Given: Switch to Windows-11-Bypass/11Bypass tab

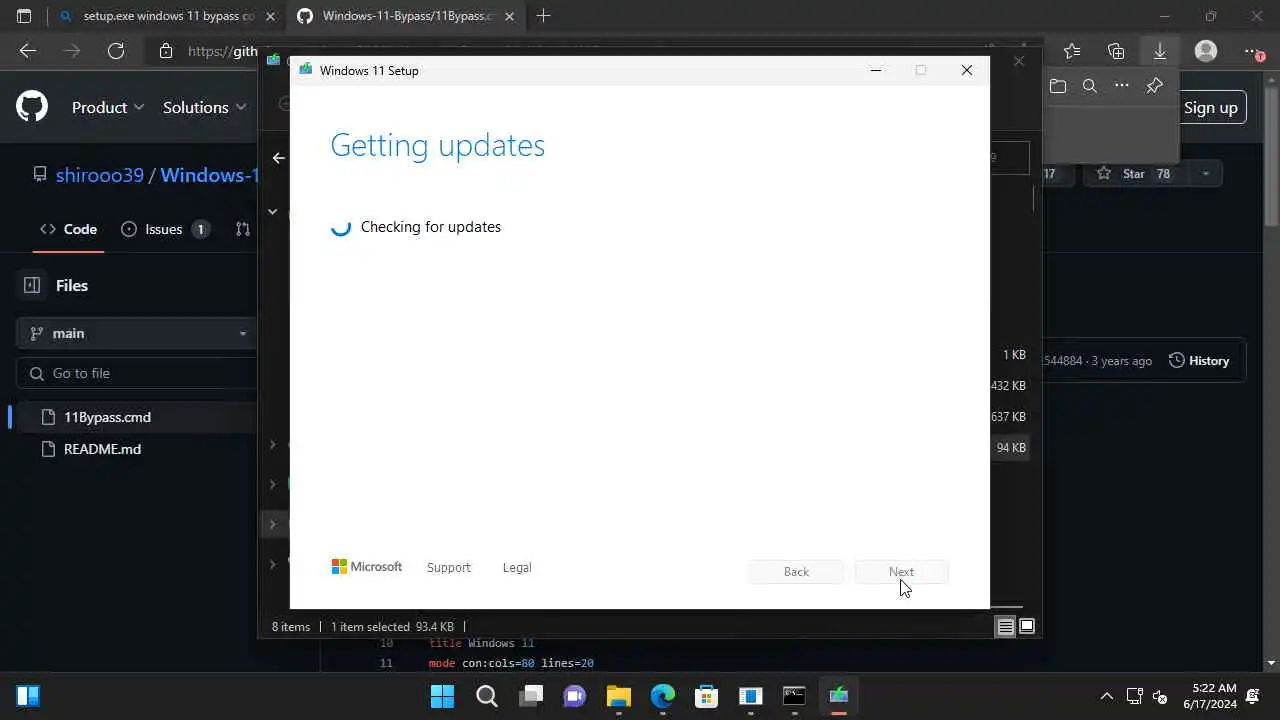Looking at the screenshot, I should [x=404, y=16].
